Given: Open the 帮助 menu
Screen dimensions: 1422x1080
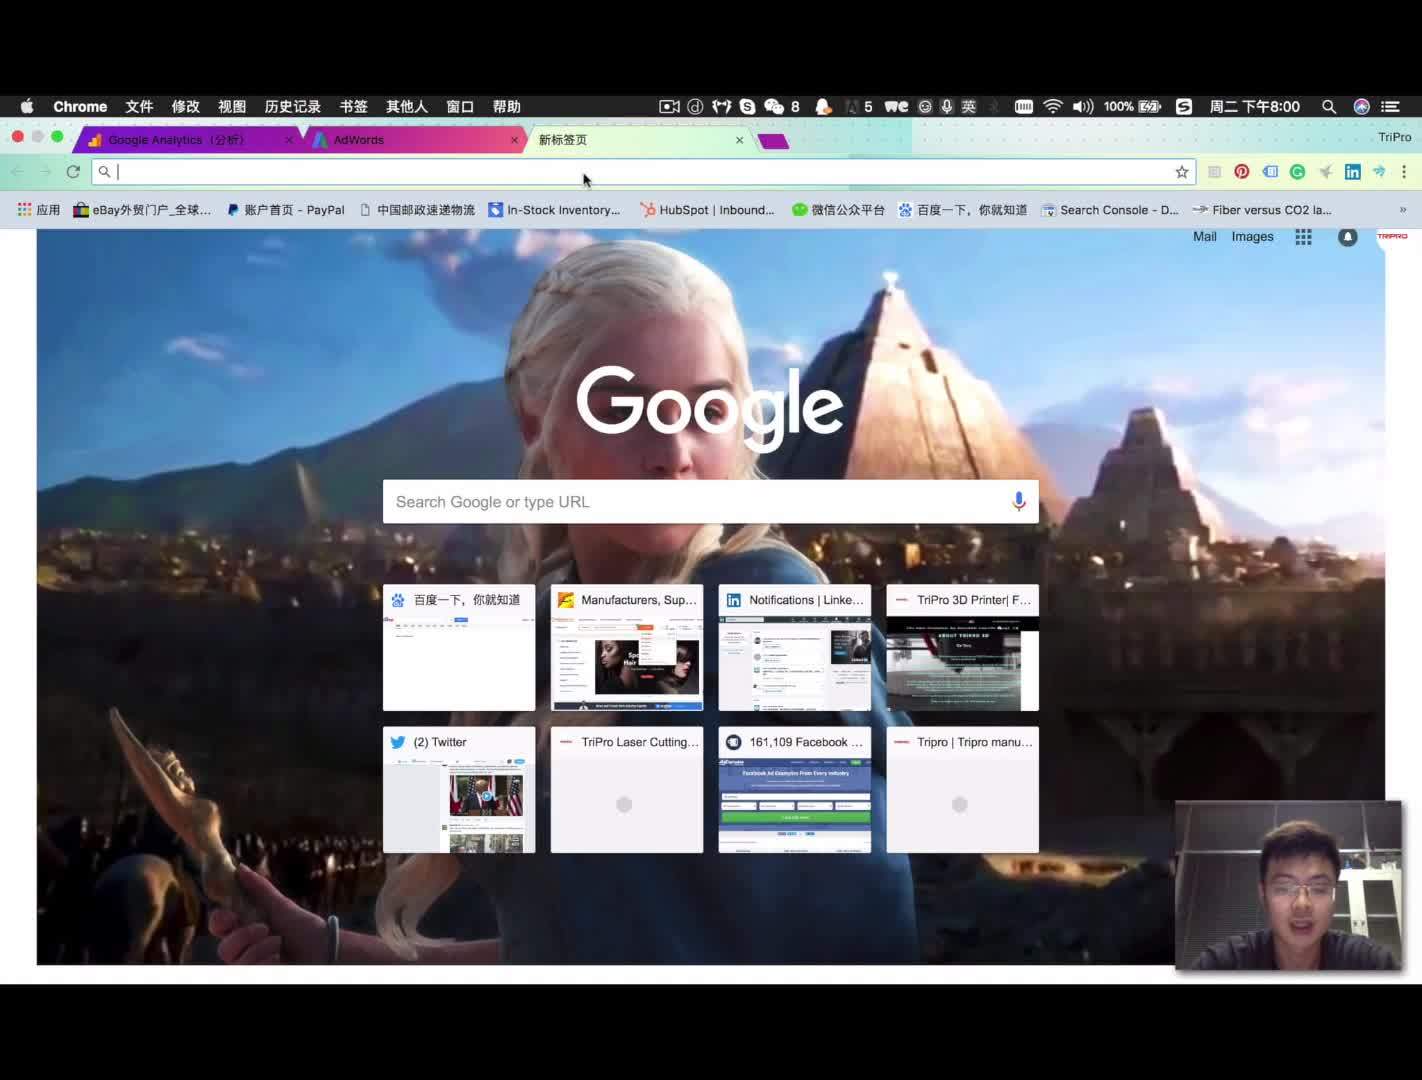Looking at the screenshot, I should click(506, 107).
